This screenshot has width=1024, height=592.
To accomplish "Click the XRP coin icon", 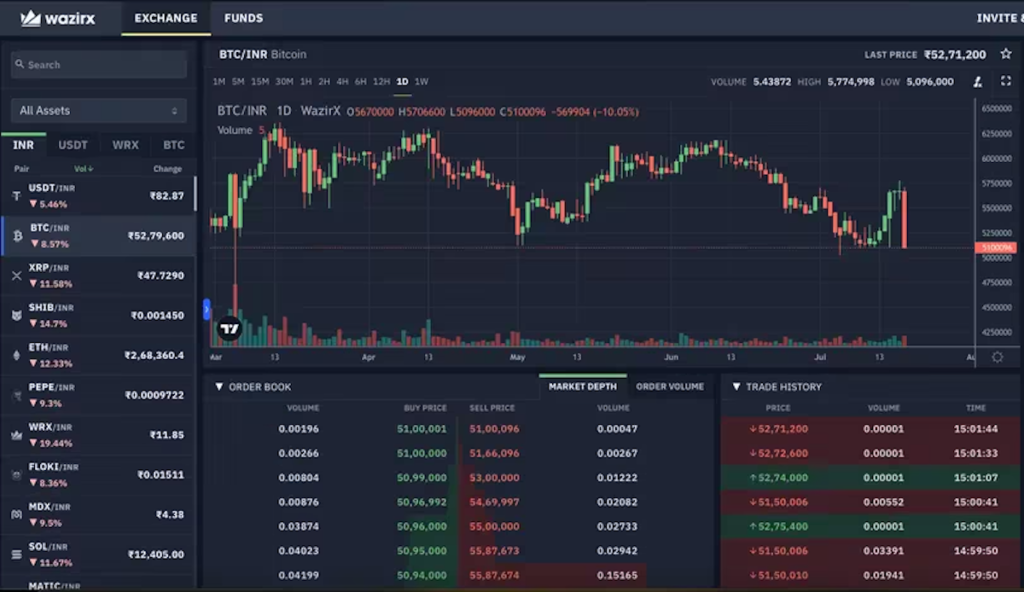I will (x=16, y=276).
